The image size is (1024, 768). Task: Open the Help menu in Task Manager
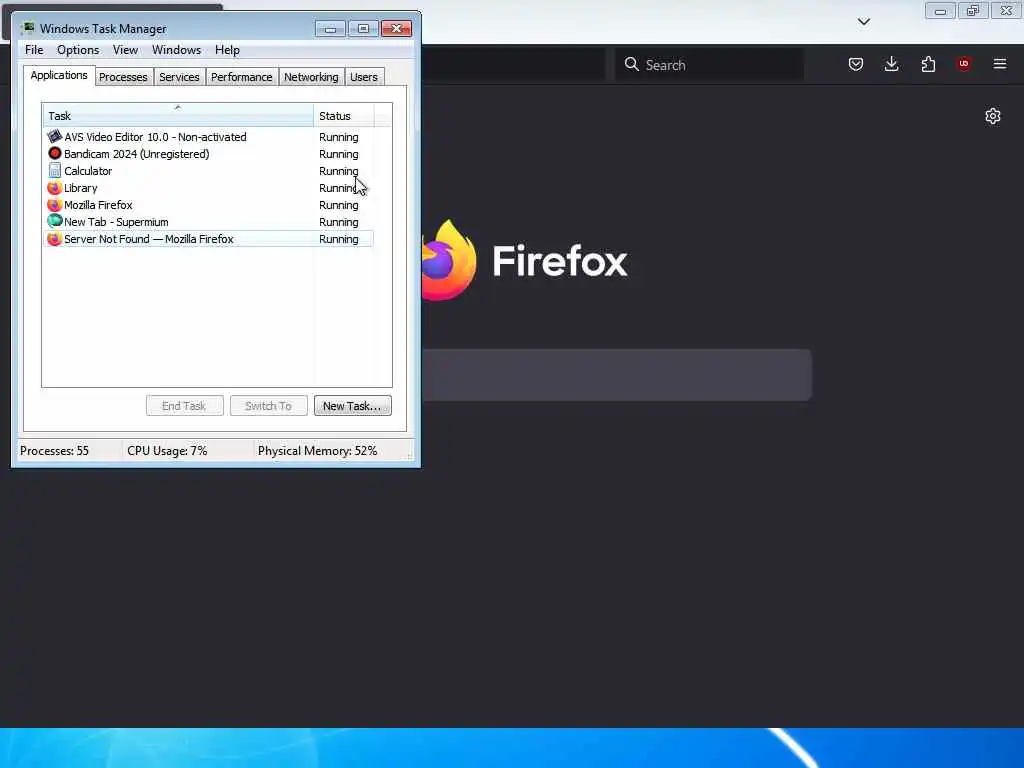tap(227, 50)
